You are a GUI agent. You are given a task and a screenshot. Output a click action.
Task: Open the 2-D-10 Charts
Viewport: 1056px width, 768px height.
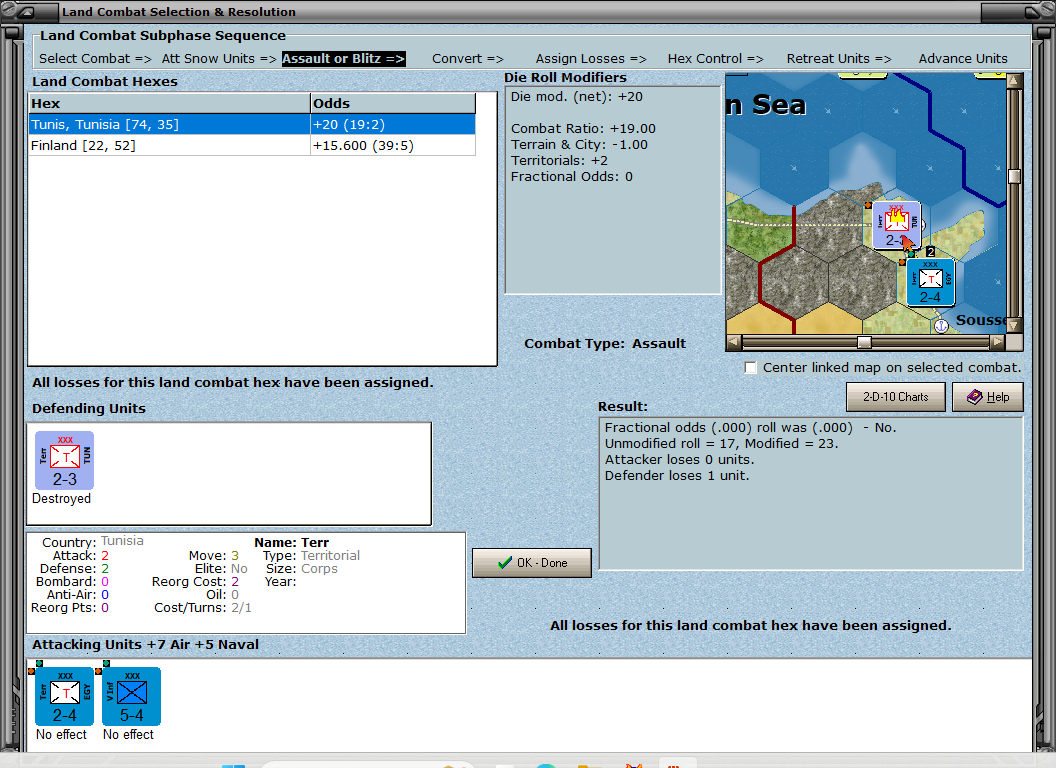click(896, 397)
